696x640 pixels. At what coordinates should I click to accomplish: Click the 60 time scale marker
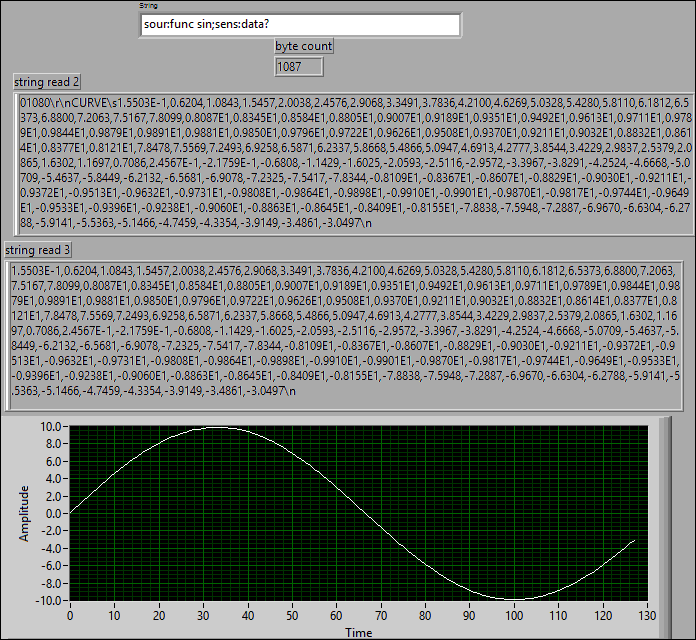coord(336,616)
